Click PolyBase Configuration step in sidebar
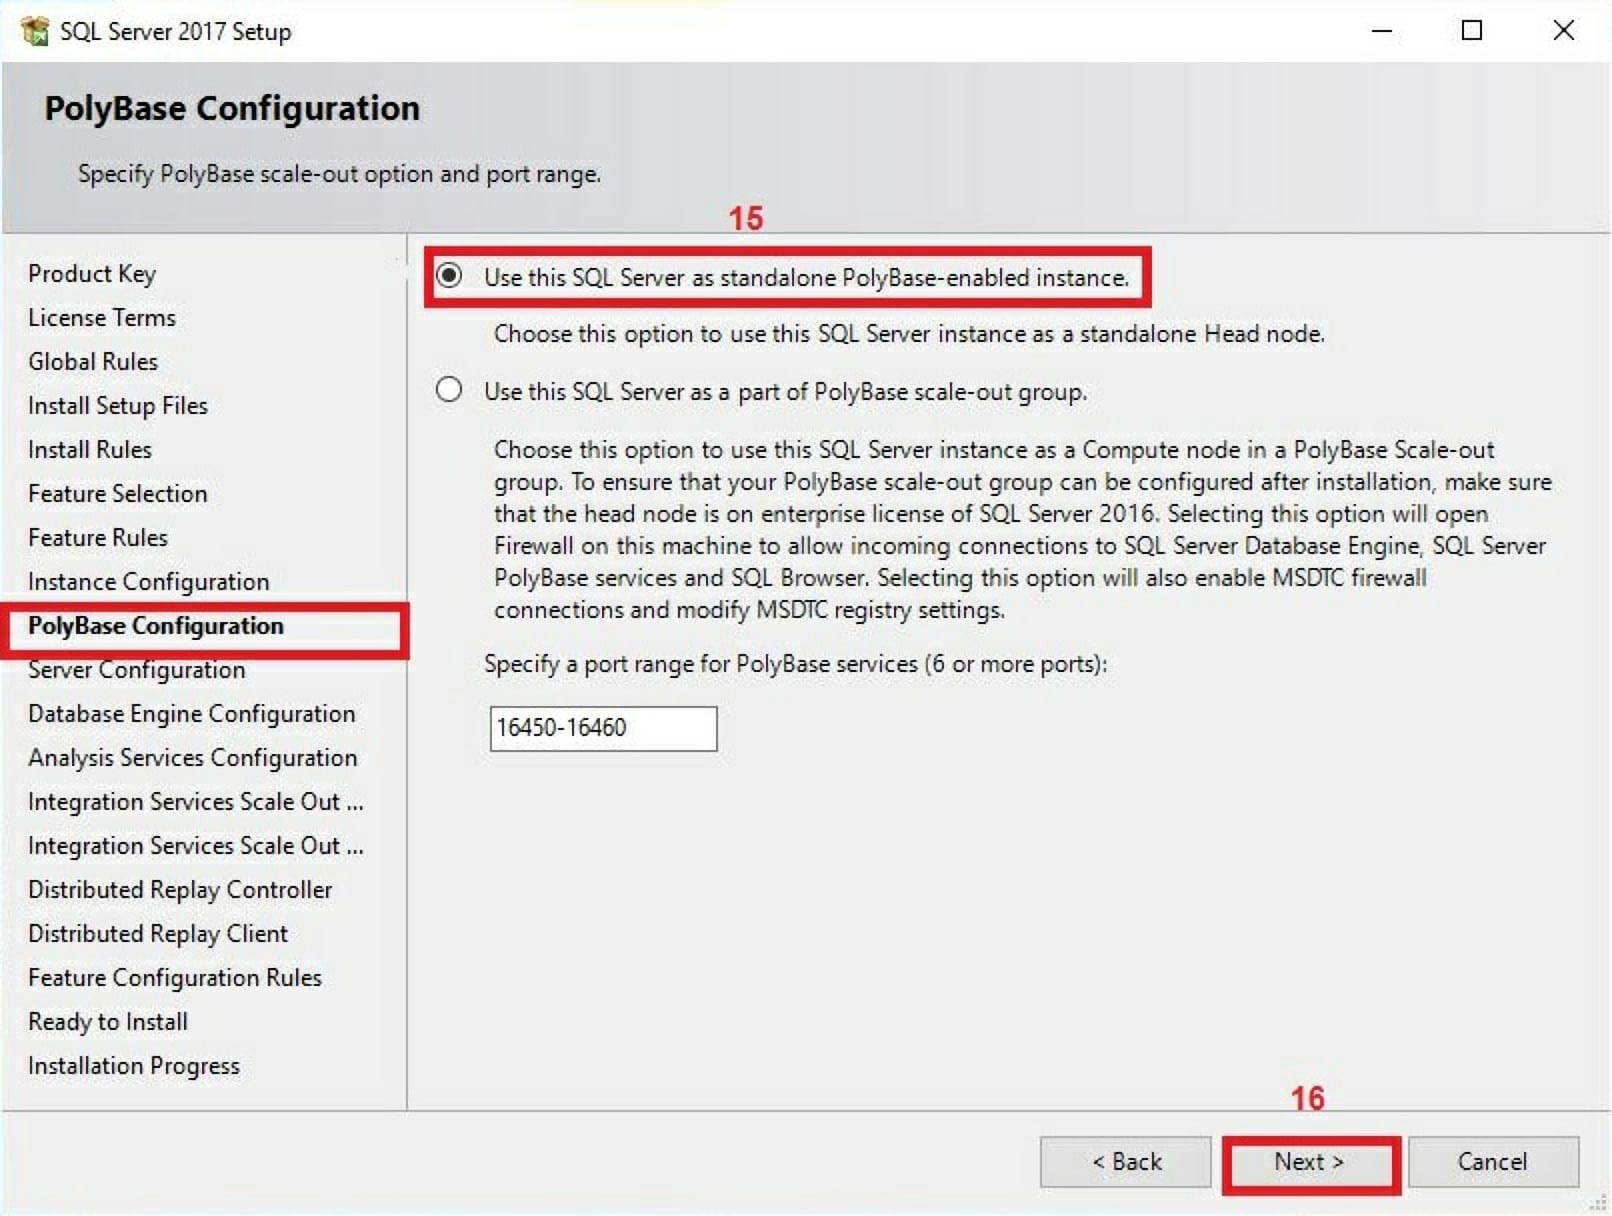1612x1216 pixels. (156, 626)
